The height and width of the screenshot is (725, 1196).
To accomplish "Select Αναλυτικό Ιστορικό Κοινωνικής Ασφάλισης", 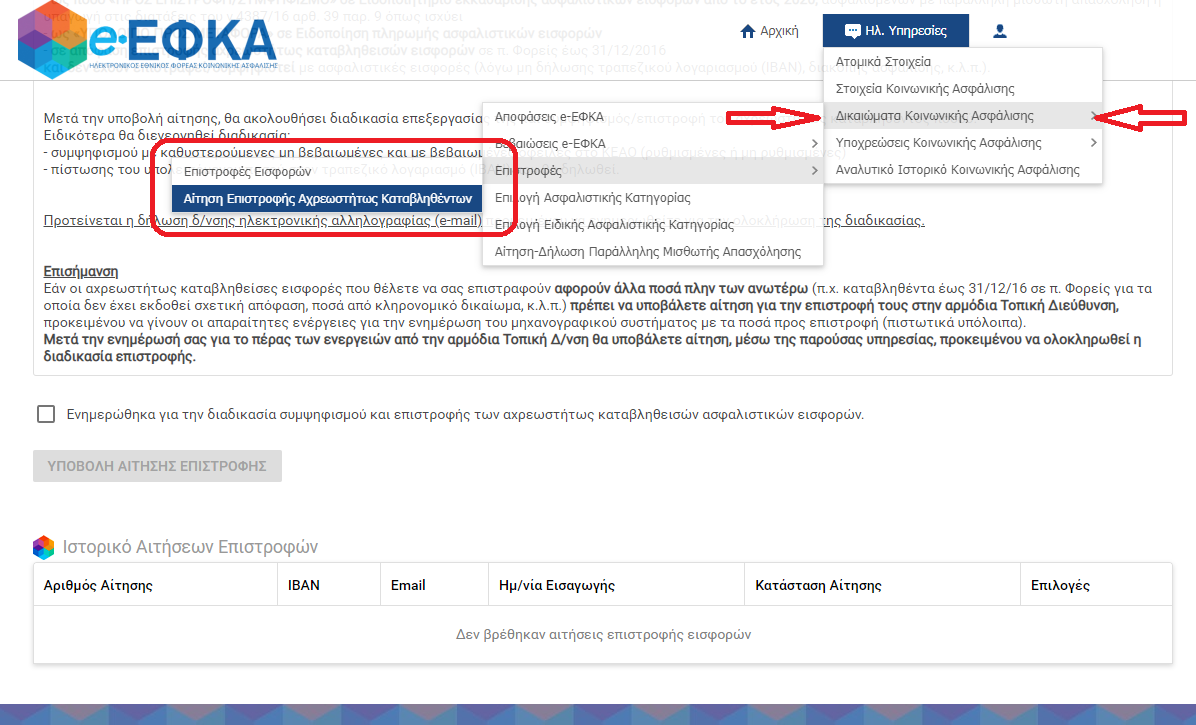I will [x=963, y=170].
